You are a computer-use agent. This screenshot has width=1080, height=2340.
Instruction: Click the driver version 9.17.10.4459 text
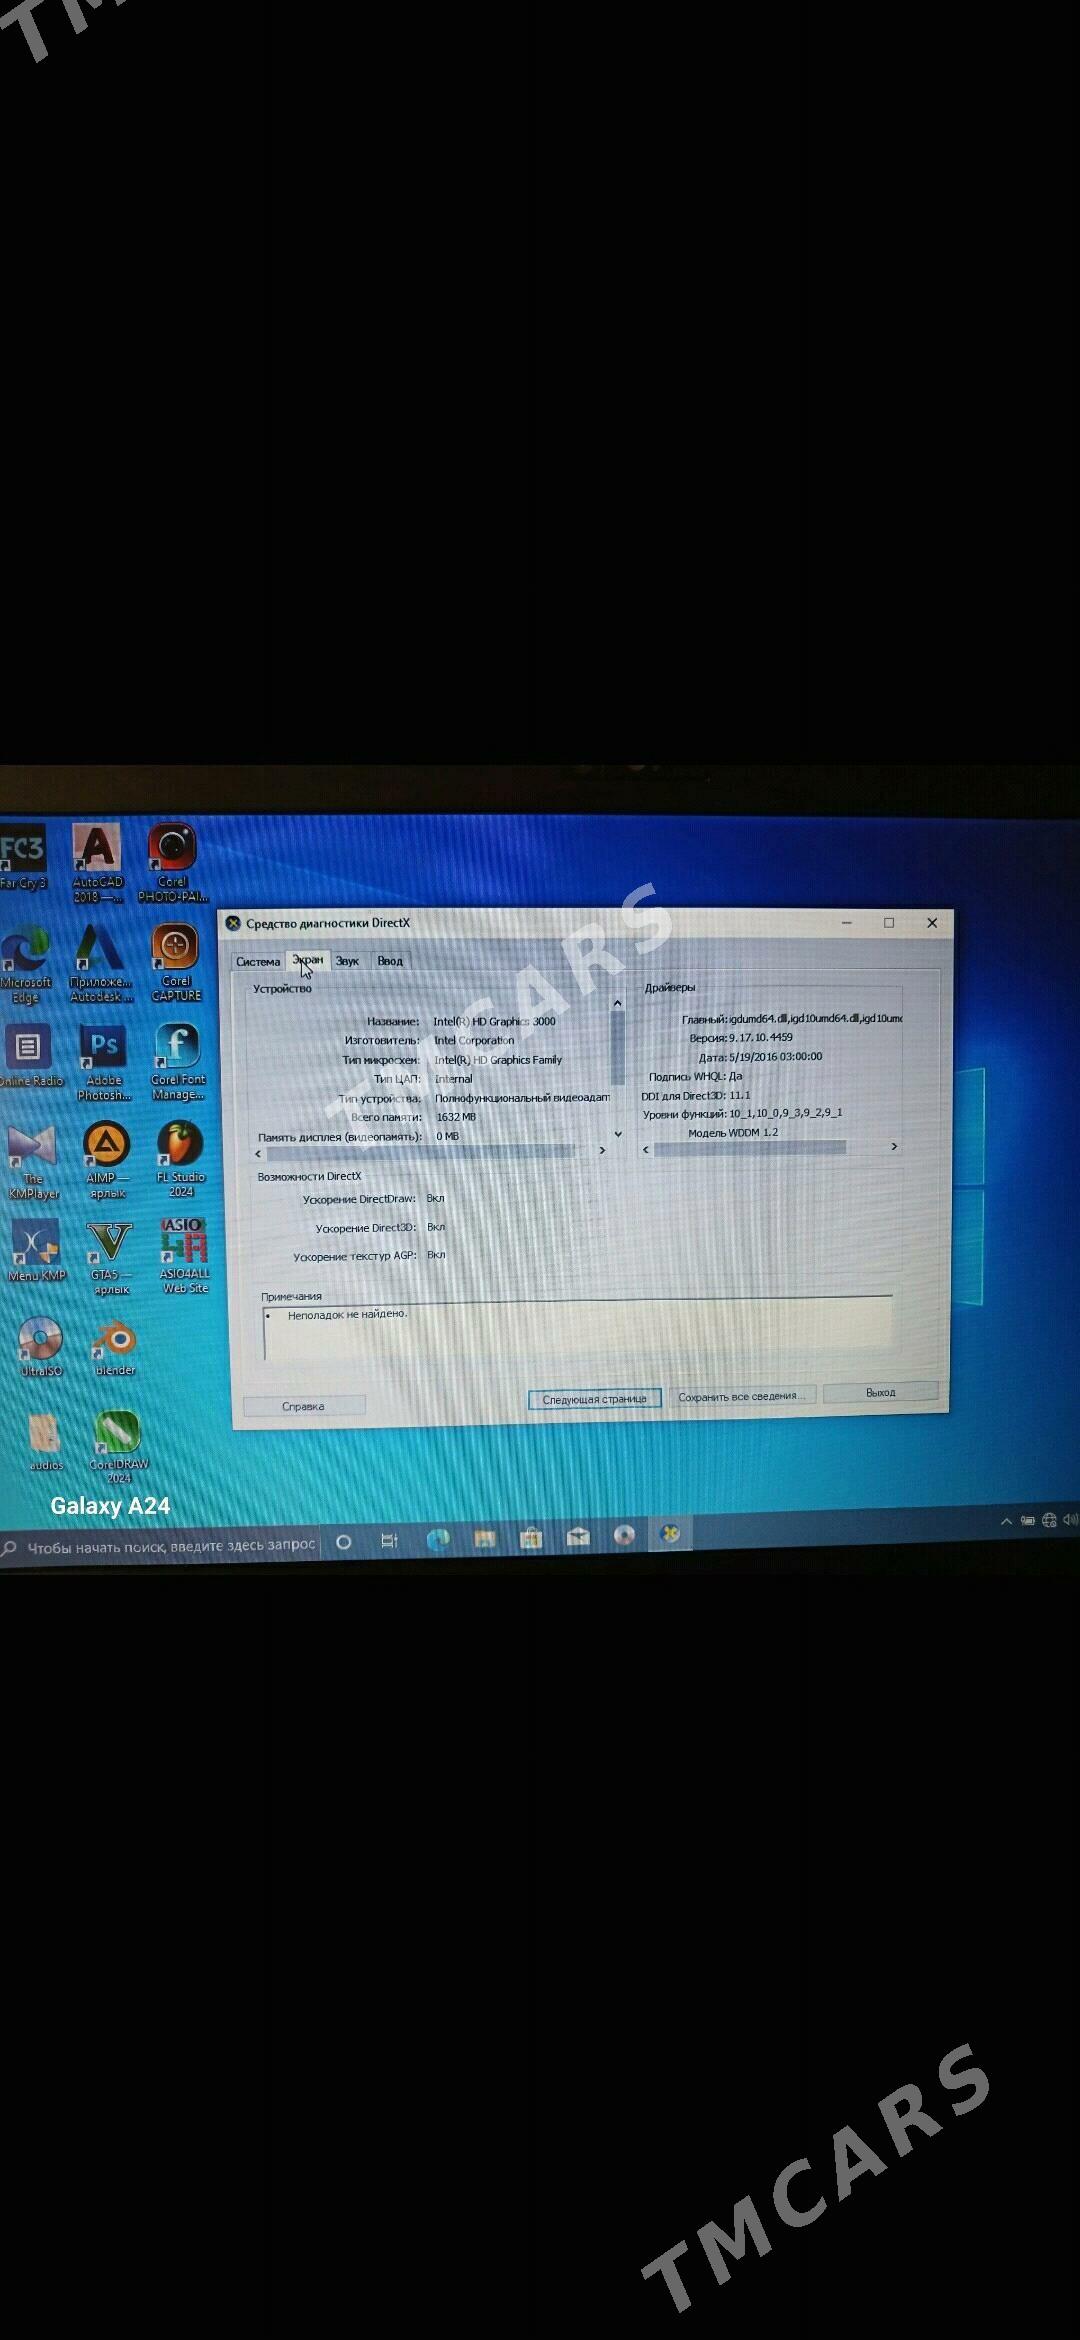coord(761,1038)
